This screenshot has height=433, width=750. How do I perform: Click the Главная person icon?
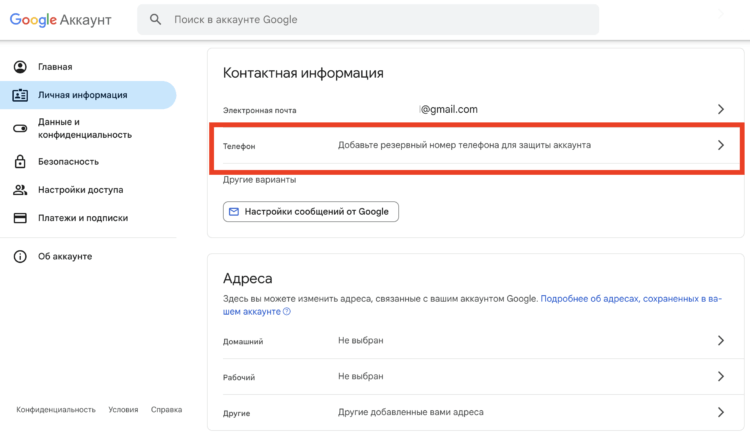(x=20, y=67)
